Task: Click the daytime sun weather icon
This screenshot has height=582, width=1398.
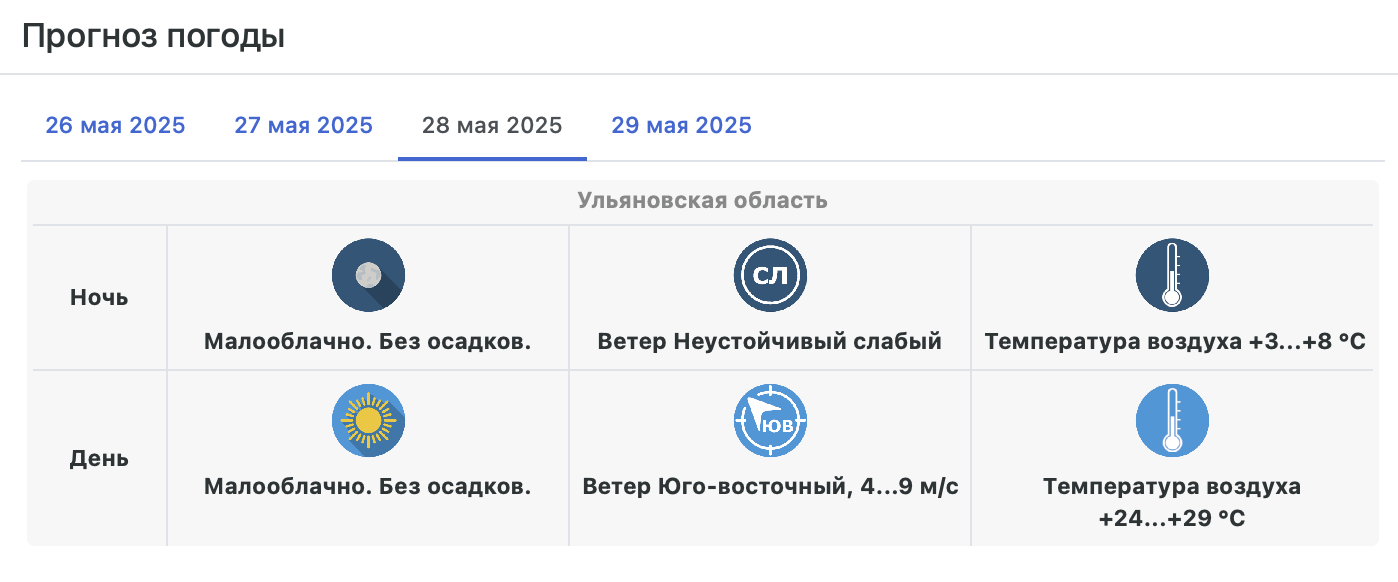Action: point(368,421)
